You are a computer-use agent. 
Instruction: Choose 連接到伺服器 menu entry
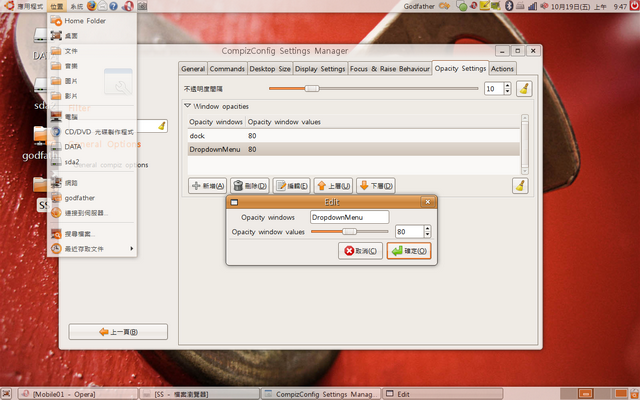coord(92,213)
